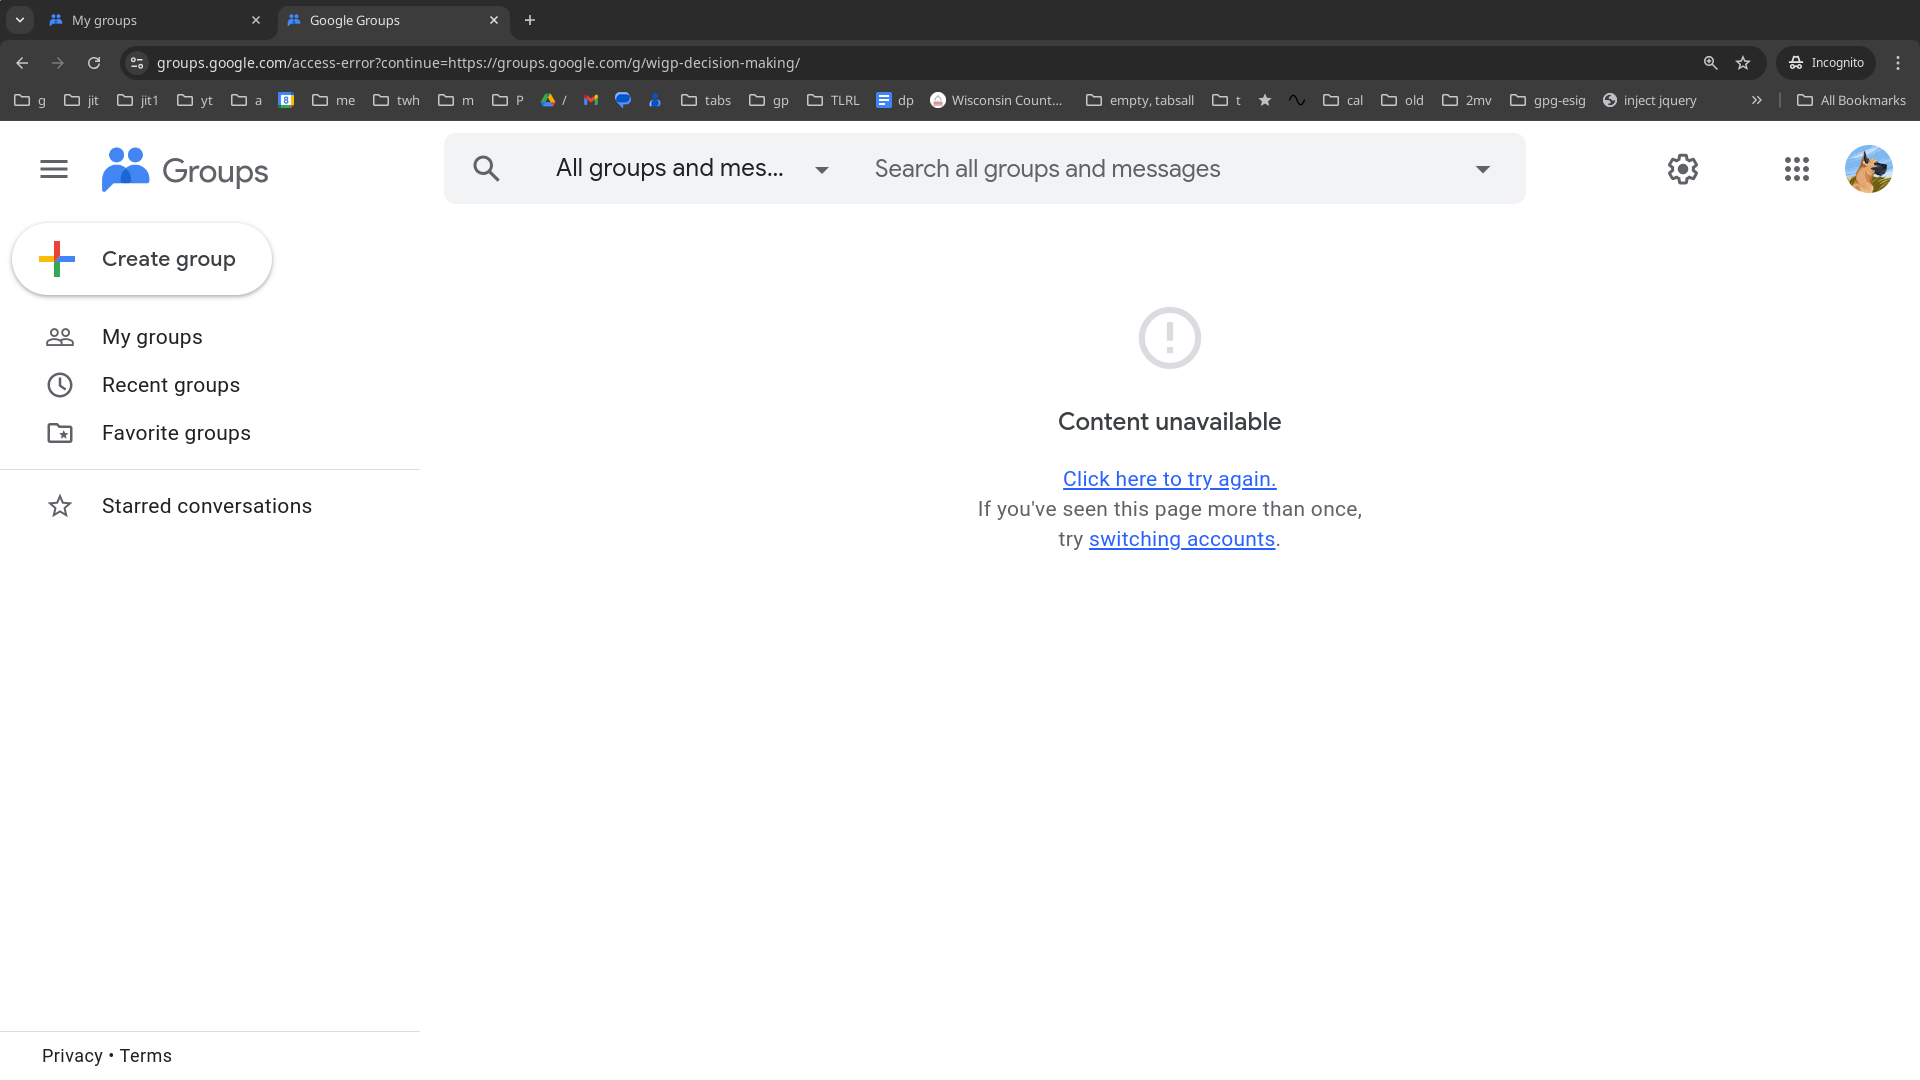Open the Terms link
The width and height of the screenshot is (1920, 1080).
click(x=146, y=1056)
